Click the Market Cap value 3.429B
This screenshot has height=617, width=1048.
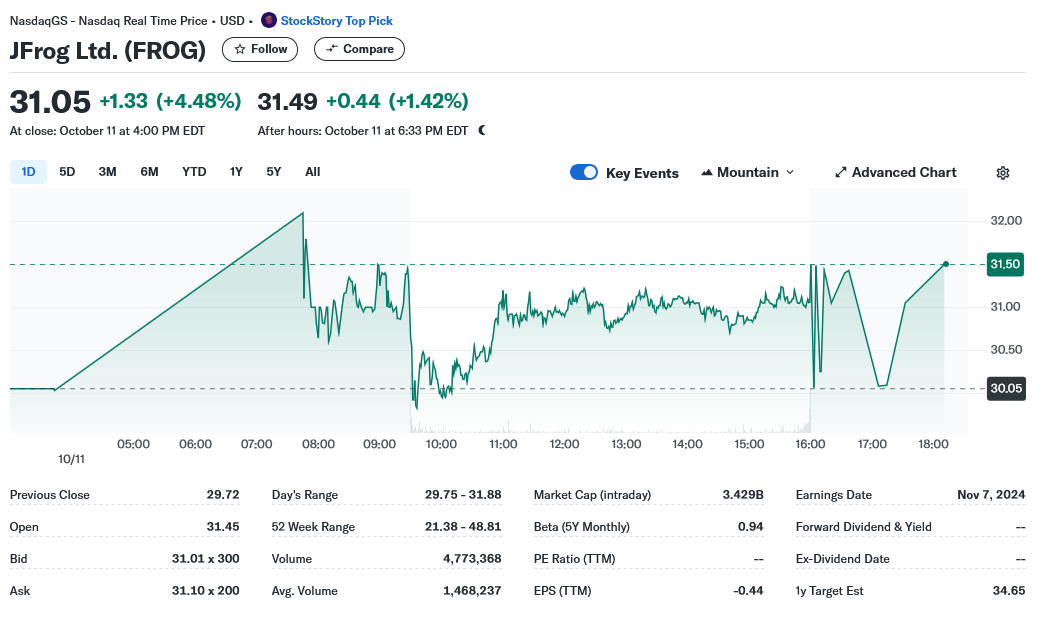(x=743, y=495)
